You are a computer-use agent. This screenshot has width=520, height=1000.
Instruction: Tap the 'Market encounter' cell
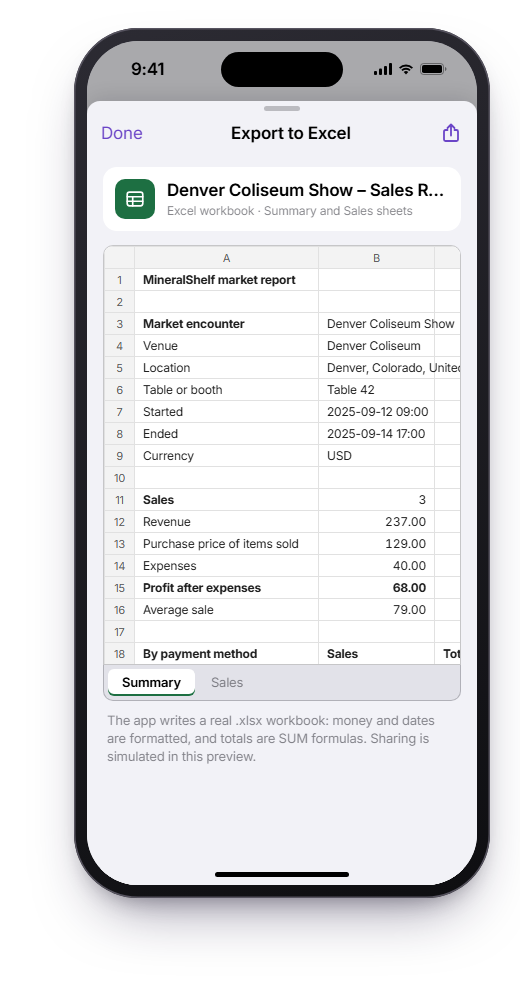(227, 324)
